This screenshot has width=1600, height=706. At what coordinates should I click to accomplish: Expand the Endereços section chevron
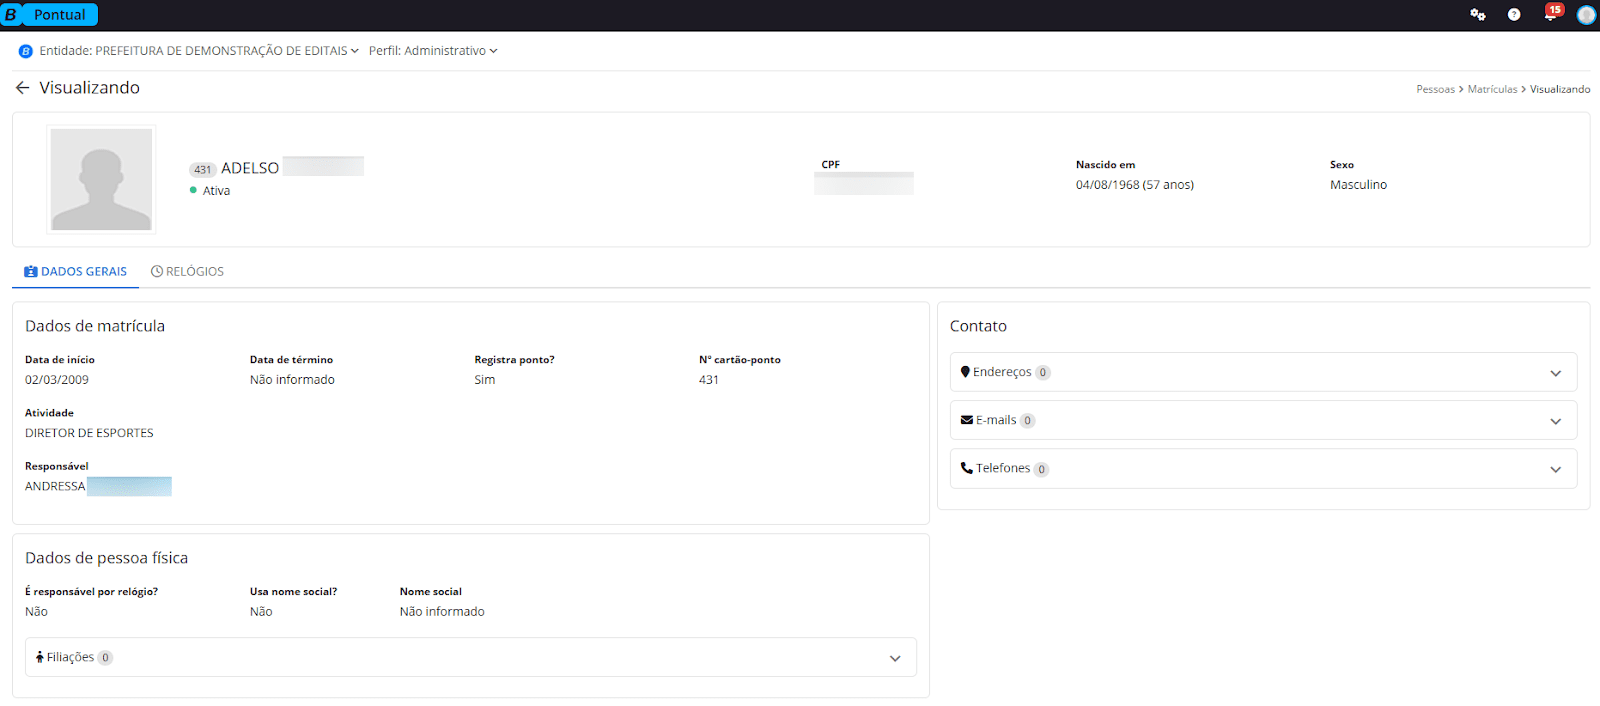(1555, 373)
